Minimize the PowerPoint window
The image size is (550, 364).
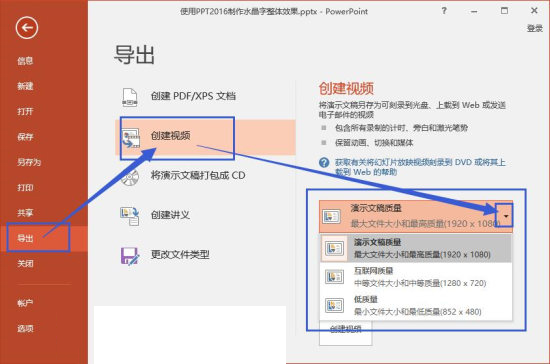pos(474,11)
